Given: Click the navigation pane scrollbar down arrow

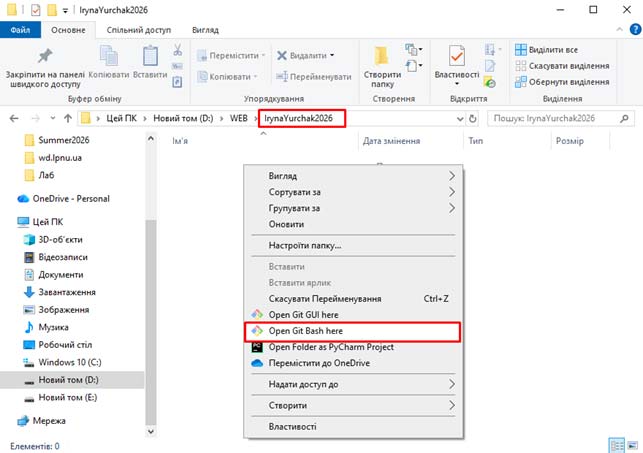Looking at the screenshot, I should point(150,431).
